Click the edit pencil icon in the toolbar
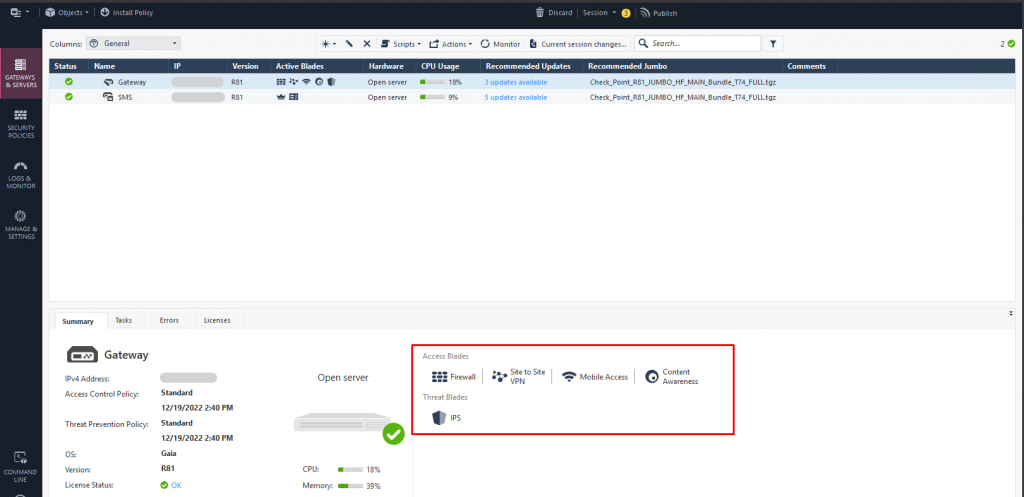The image size is (1024, 497). tap(349, 44)
